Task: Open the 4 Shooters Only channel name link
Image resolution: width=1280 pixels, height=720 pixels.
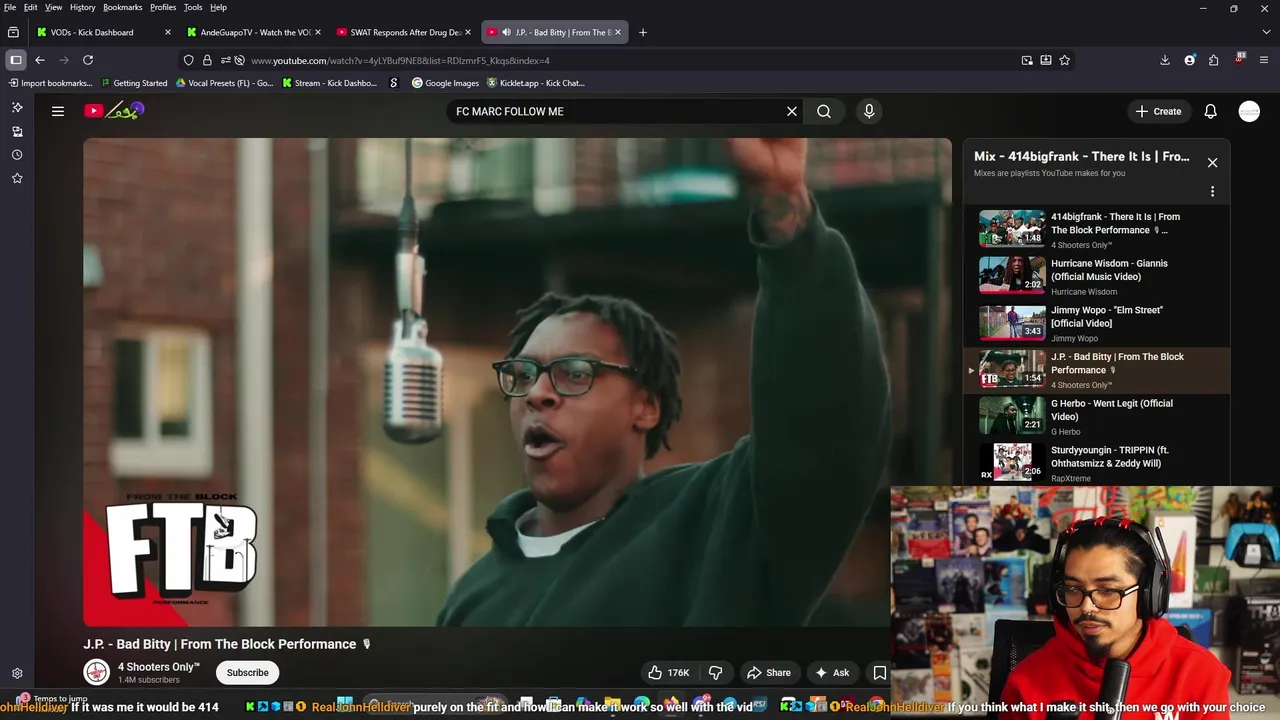Action: (x=159, y=667)
